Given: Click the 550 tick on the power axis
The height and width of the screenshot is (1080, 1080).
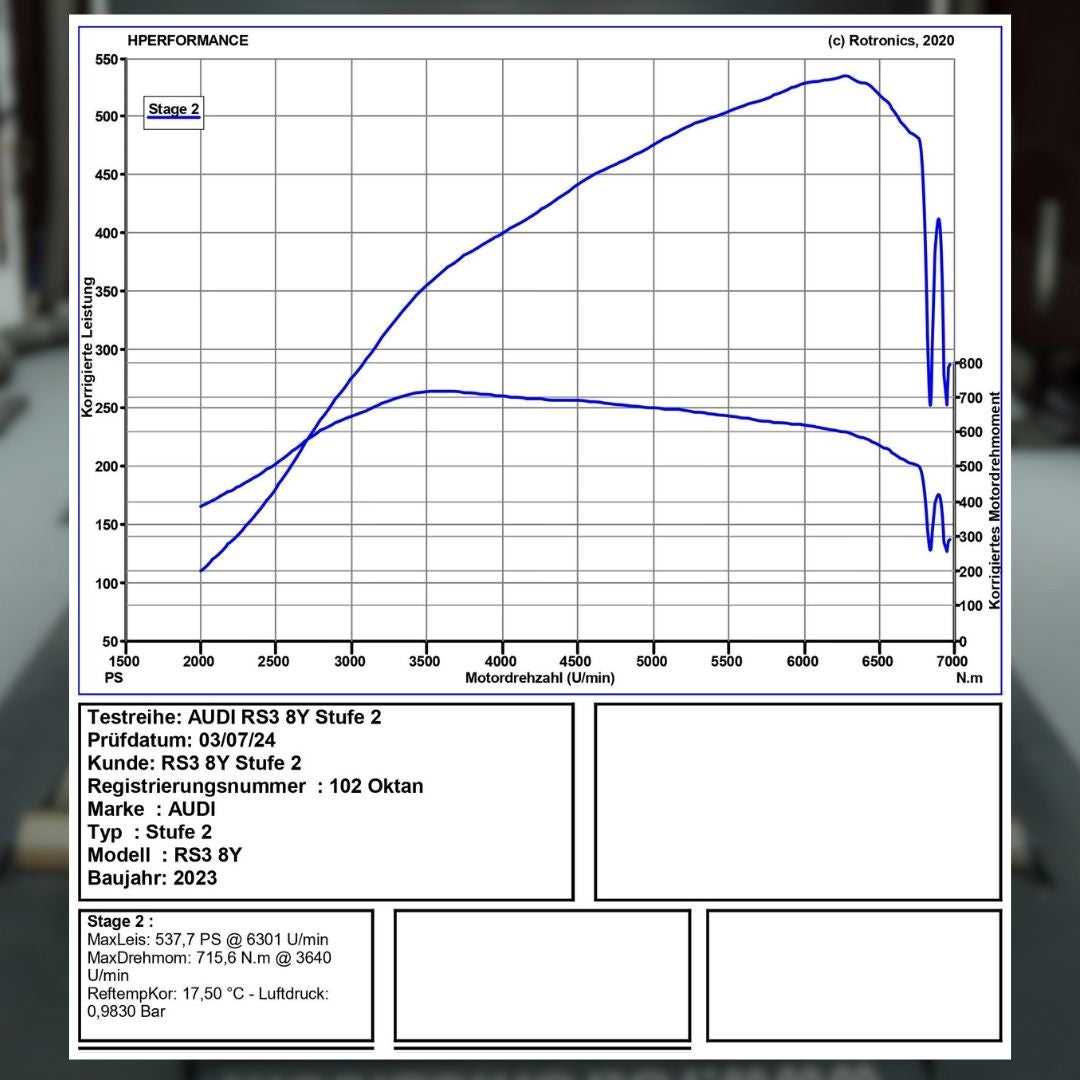Looking at the screenshot, I should click(x=106, y=59).
